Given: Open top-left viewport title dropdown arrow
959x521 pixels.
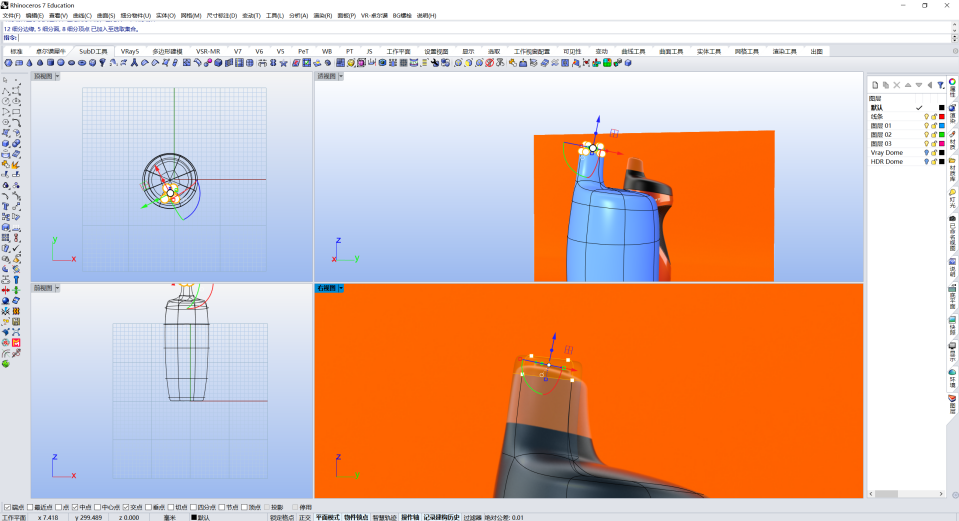Looking at the screenshot, I should 57,76.
